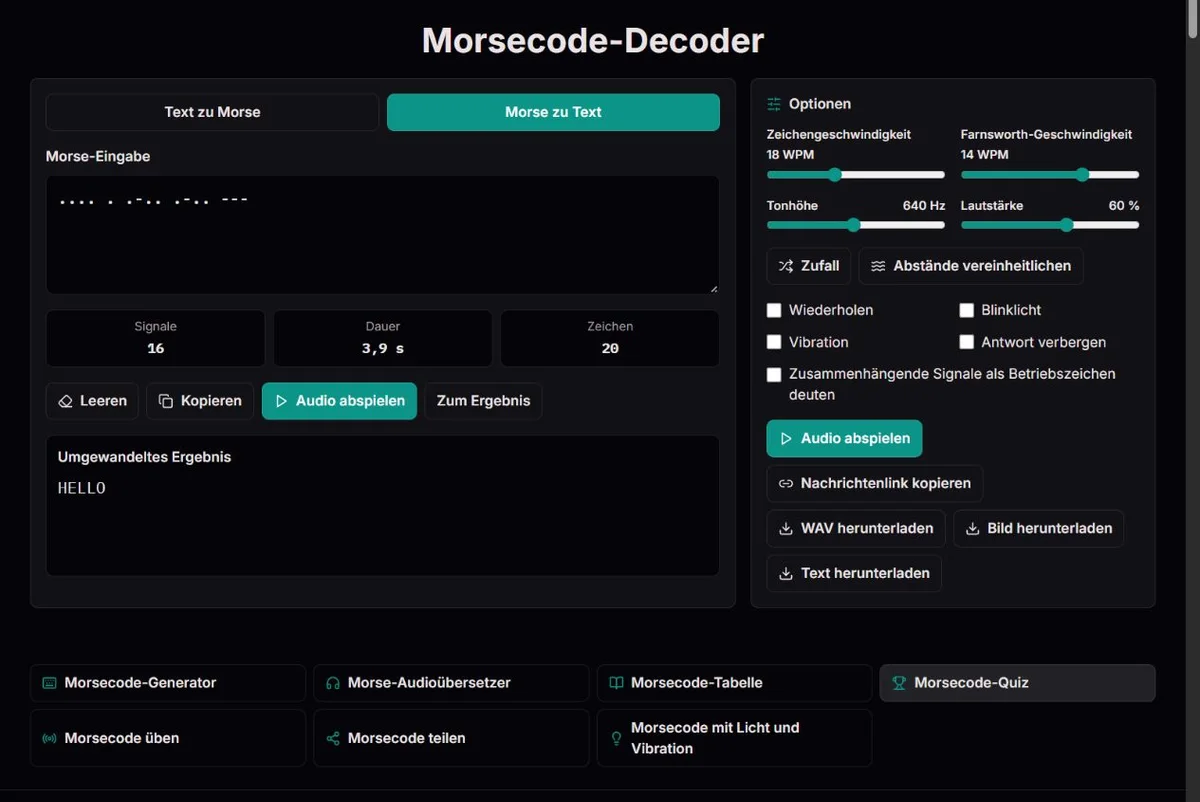Screen dimensions: 1200x802
Task: Click Abstände vereinheitlichen button
Action: 971,266
